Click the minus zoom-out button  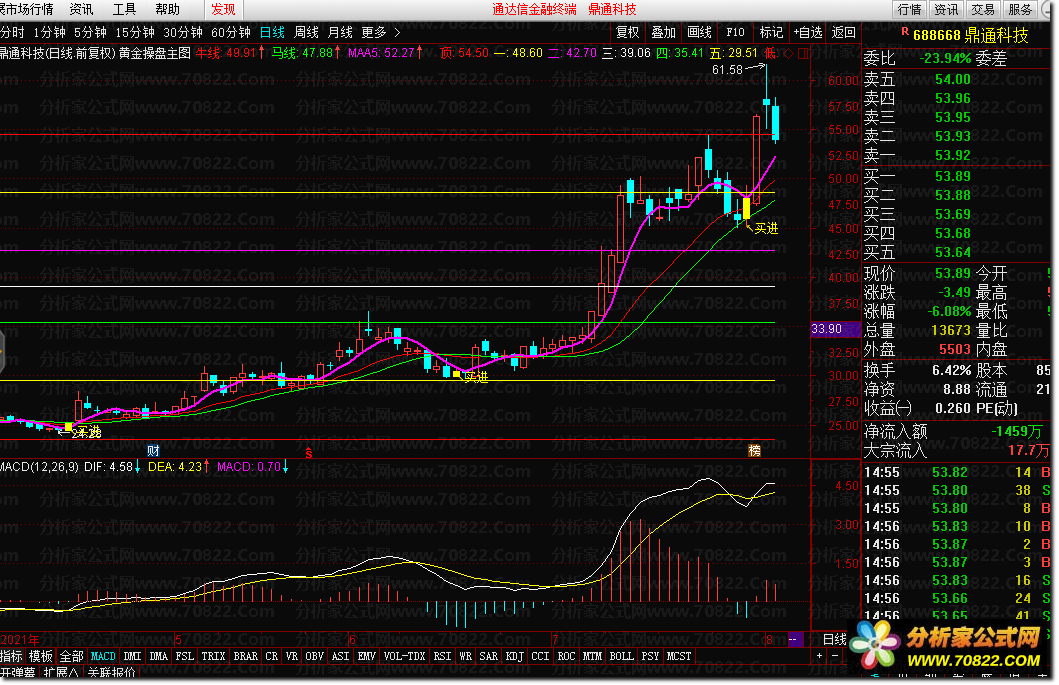835,656
